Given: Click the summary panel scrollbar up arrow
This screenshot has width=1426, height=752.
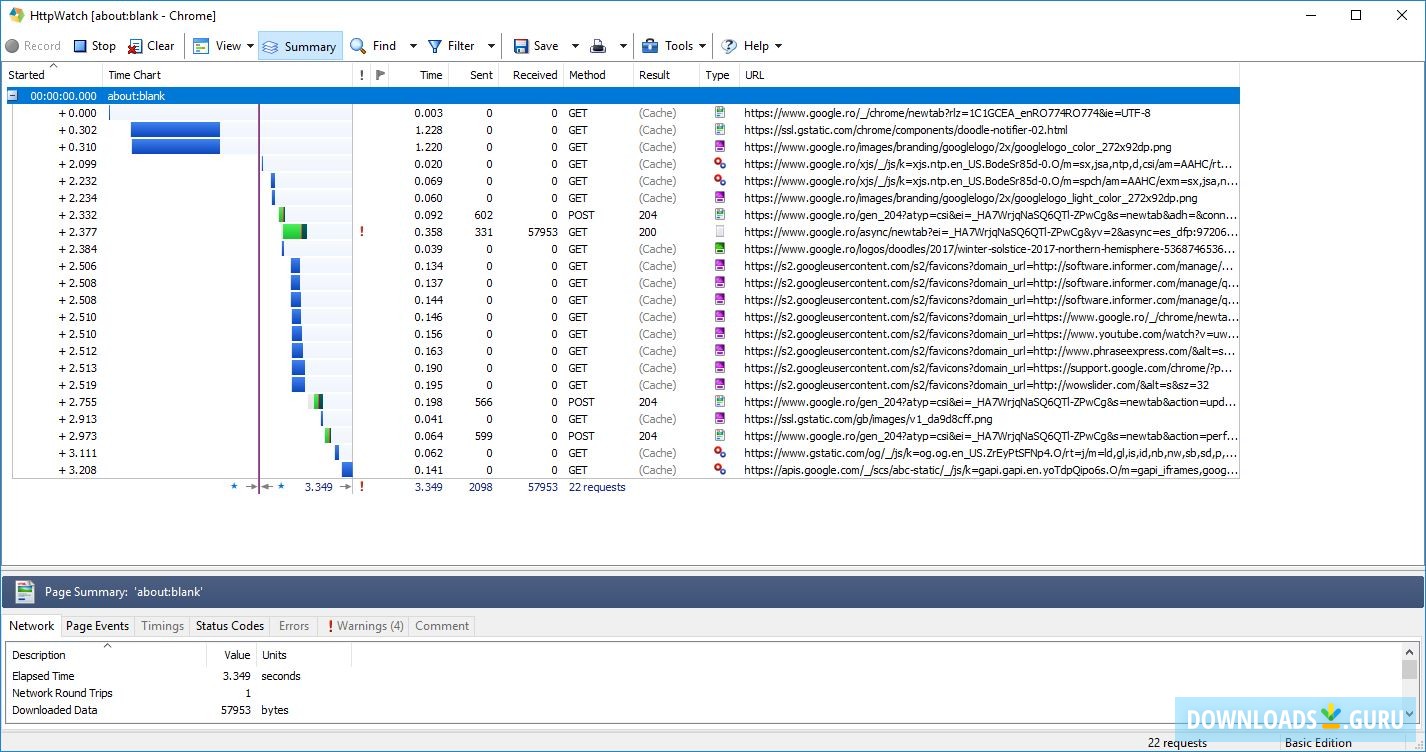Looking at the screenshot, I should (1409, 652).
